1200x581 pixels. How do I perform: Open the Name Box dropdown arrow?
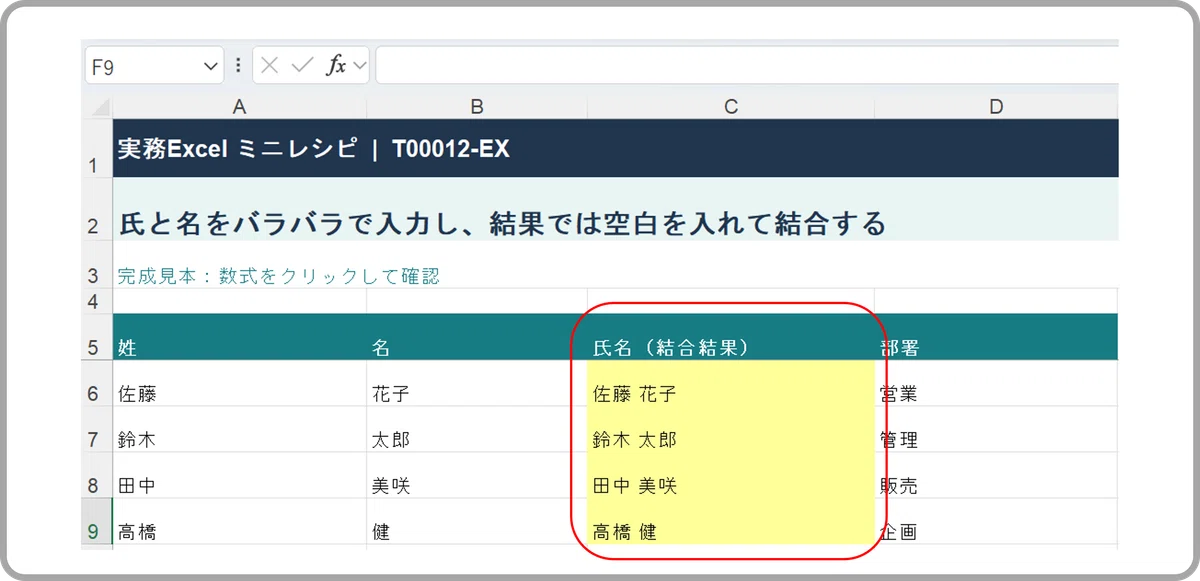pyautogui.click(x=211, y=66)
